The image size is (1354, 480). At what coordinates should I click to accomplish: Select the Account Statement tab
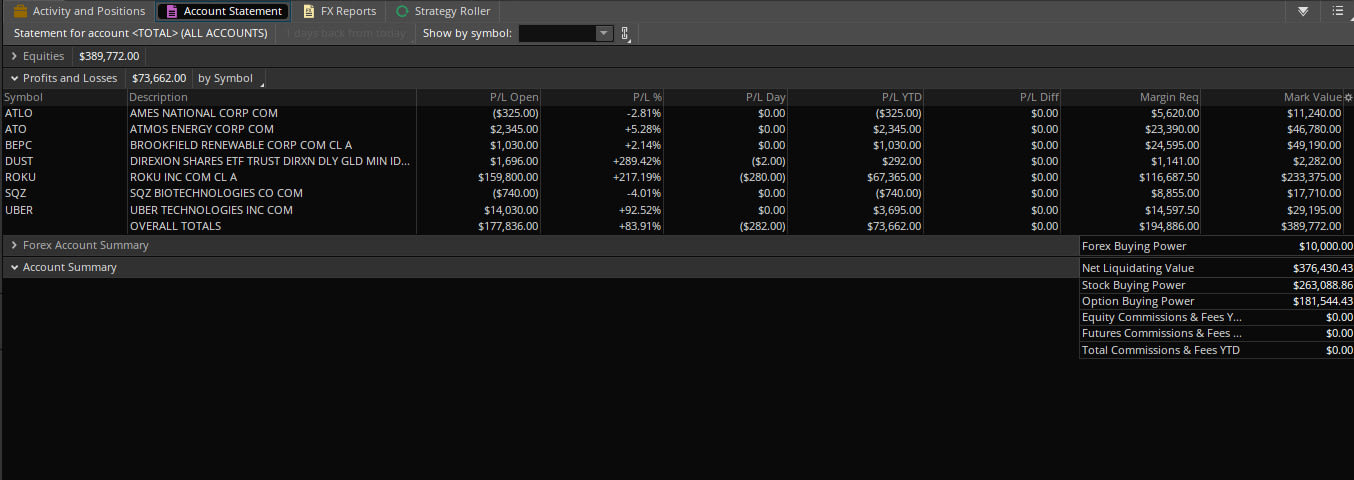coord(223,11)
